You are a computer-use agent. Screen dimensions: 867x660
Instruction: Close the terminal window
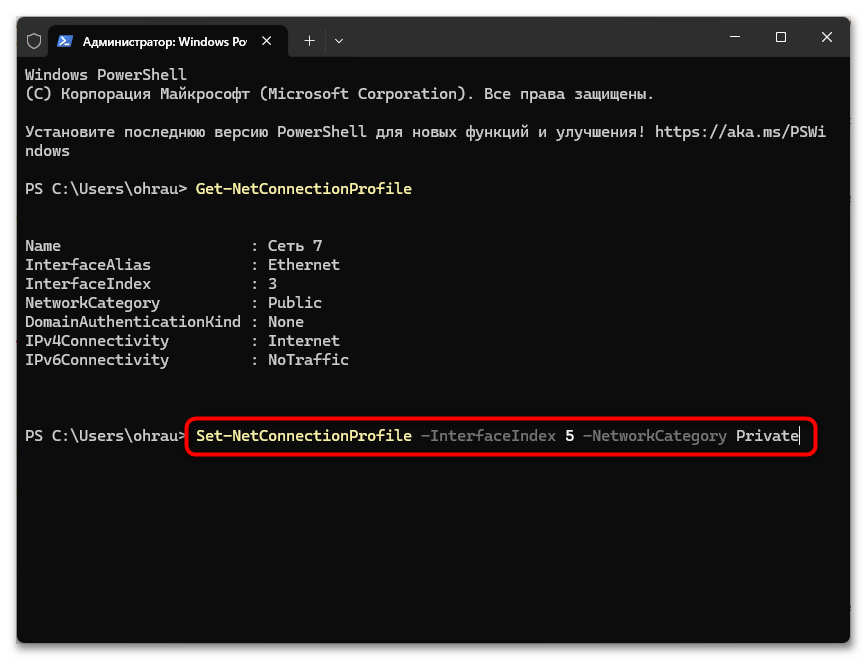pyautogui.click(x=827, y=37)
